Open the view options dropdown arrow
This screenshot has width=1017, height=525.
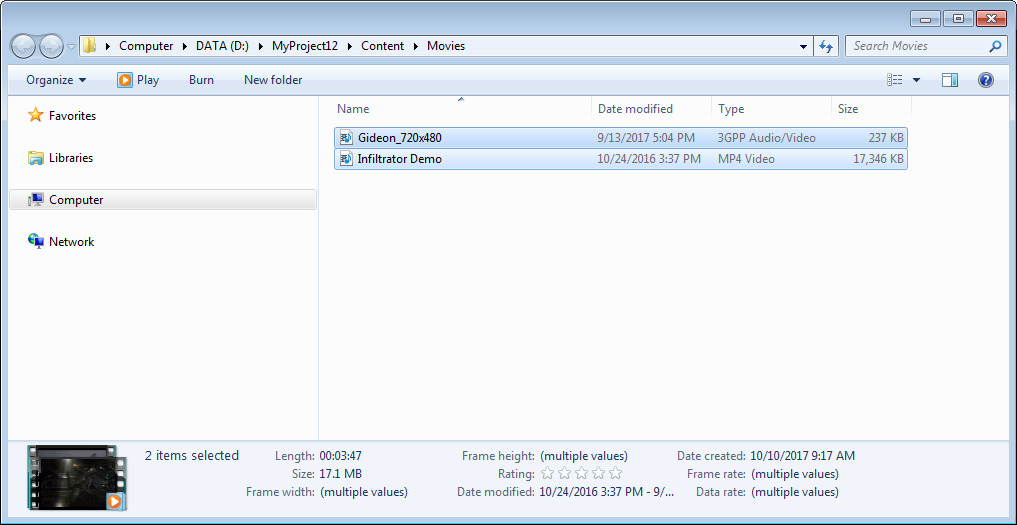(x=916, y=80)
